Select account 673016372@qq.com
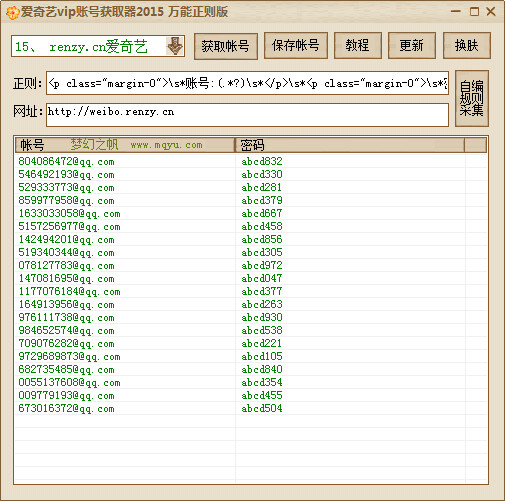This screenshot has width=505, height=501. click(66, 408)
